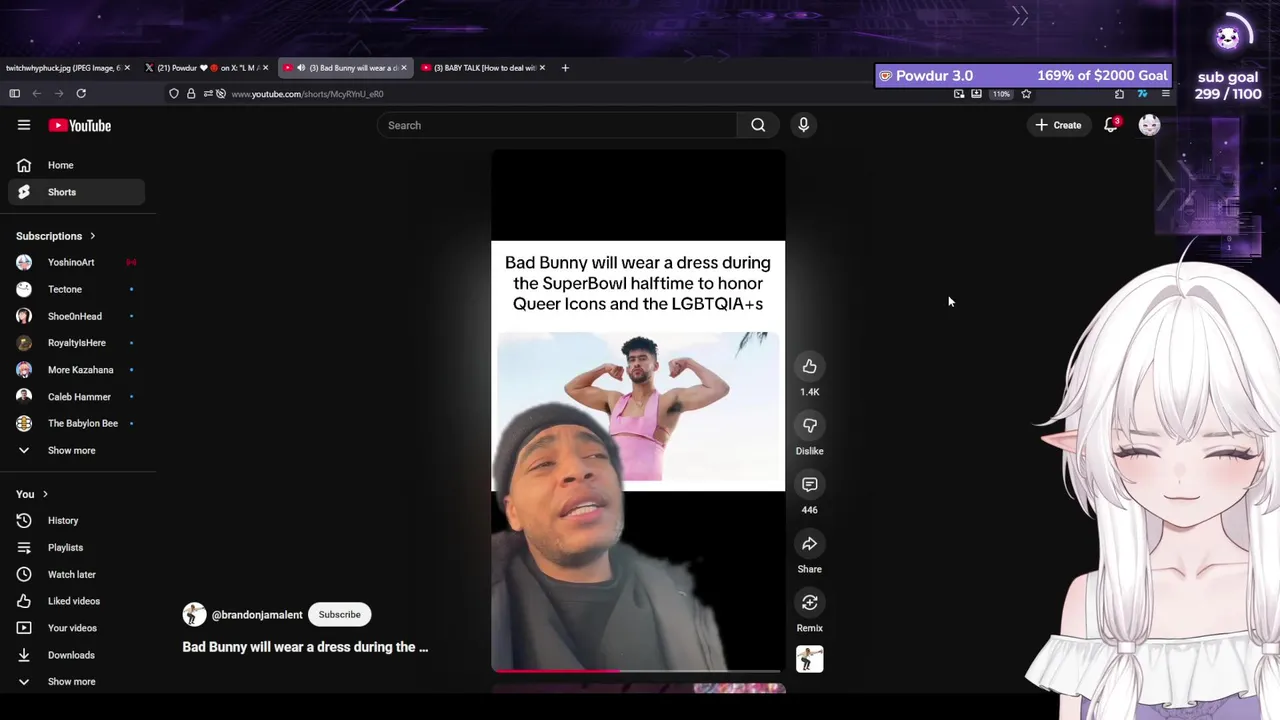The image size is (1280, 720).
Task: Open the browser extensions puzzle icon
Action: pos(1119,94)
